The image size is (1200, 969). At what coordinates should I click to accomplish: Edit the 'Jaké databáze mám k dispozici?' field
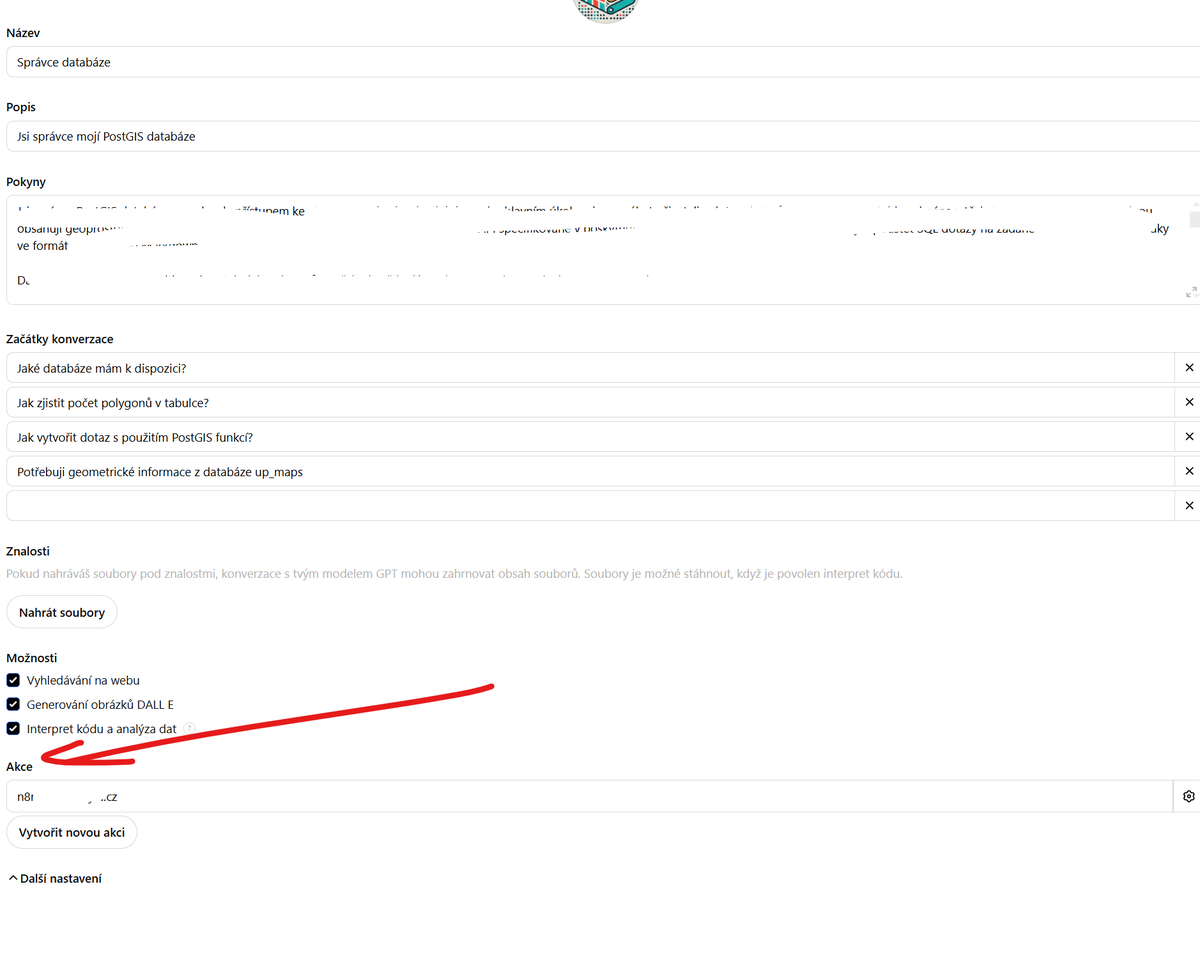(x=590, y=368)
